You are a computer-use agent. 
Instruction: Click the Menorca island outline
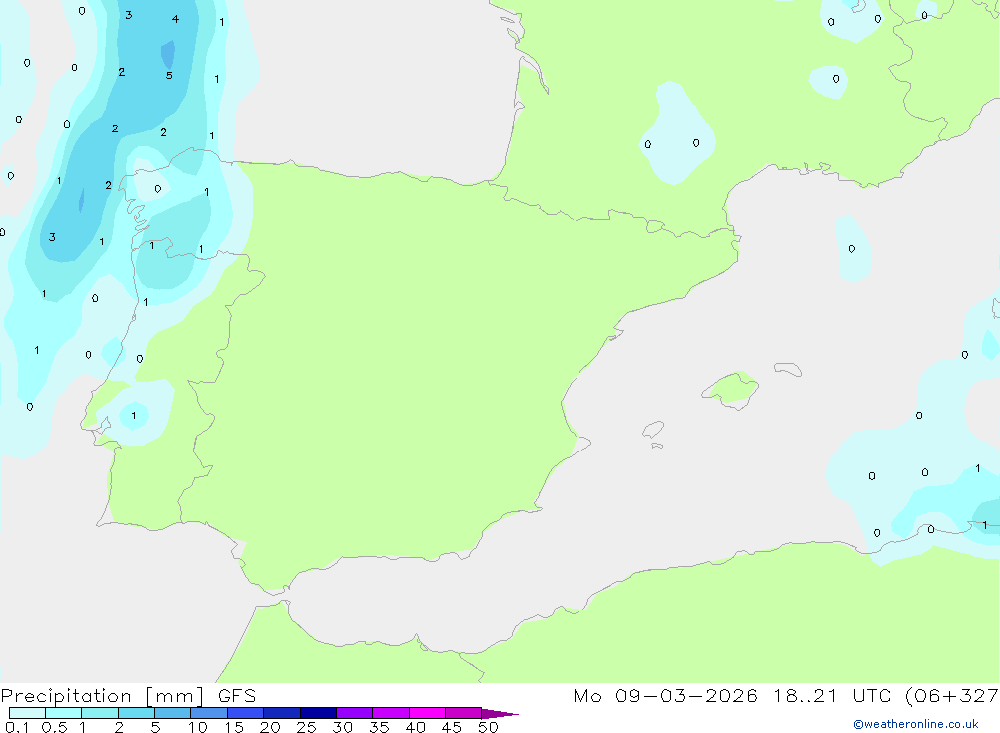click(x=788, y=369)
